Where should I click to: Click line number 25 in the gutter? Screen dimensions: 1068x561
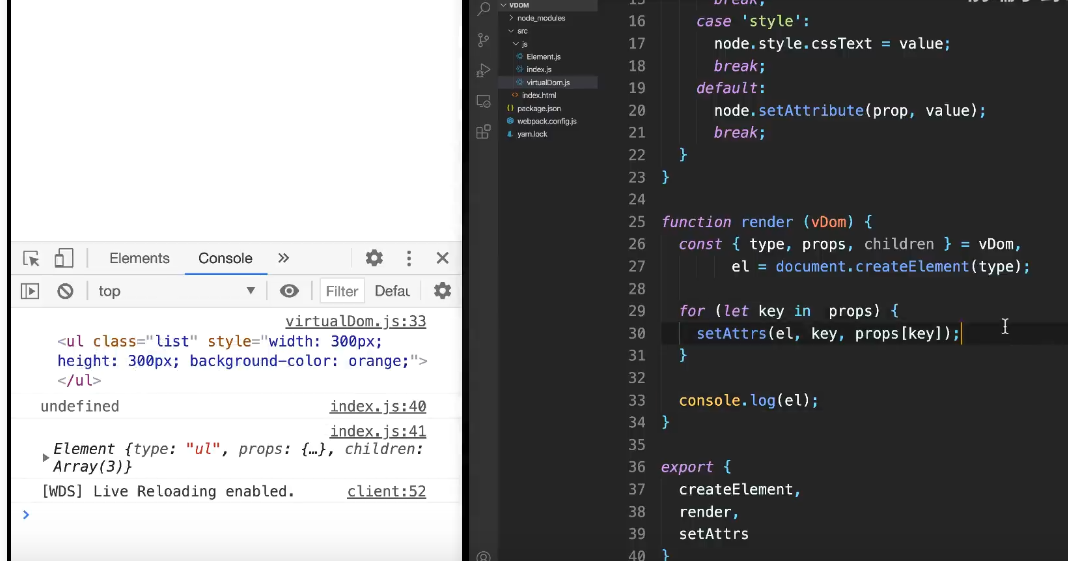pyautogui.click(x=637, y=222)
